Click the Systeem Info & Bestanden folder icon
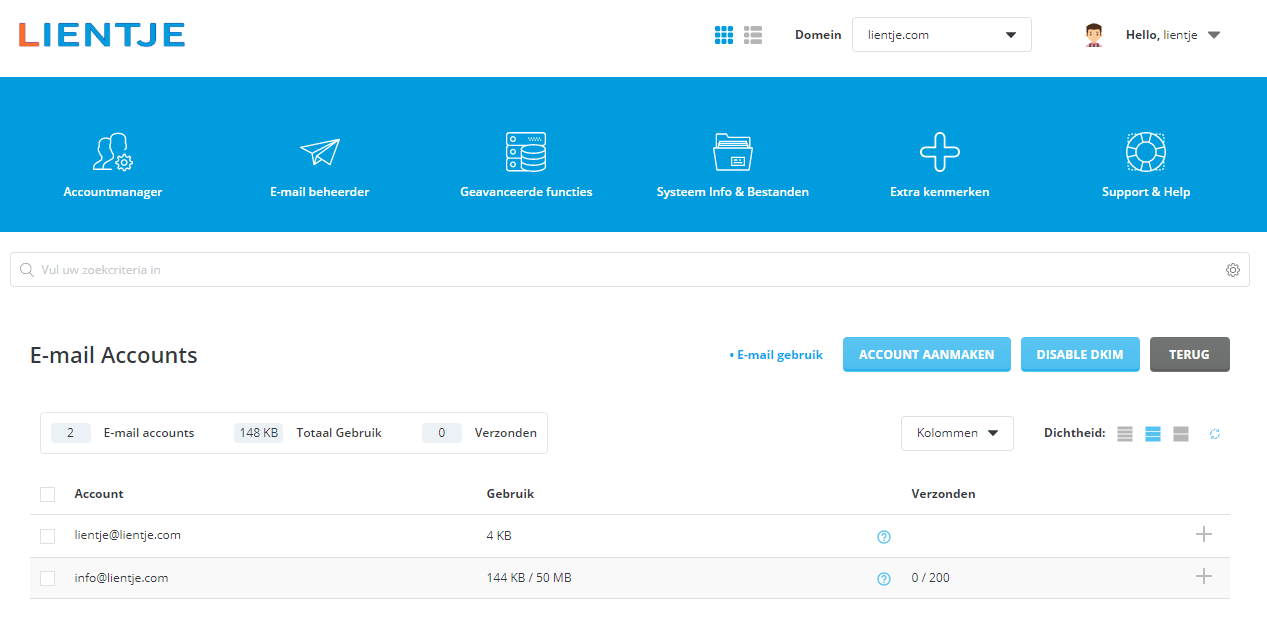 click(732, 153)
